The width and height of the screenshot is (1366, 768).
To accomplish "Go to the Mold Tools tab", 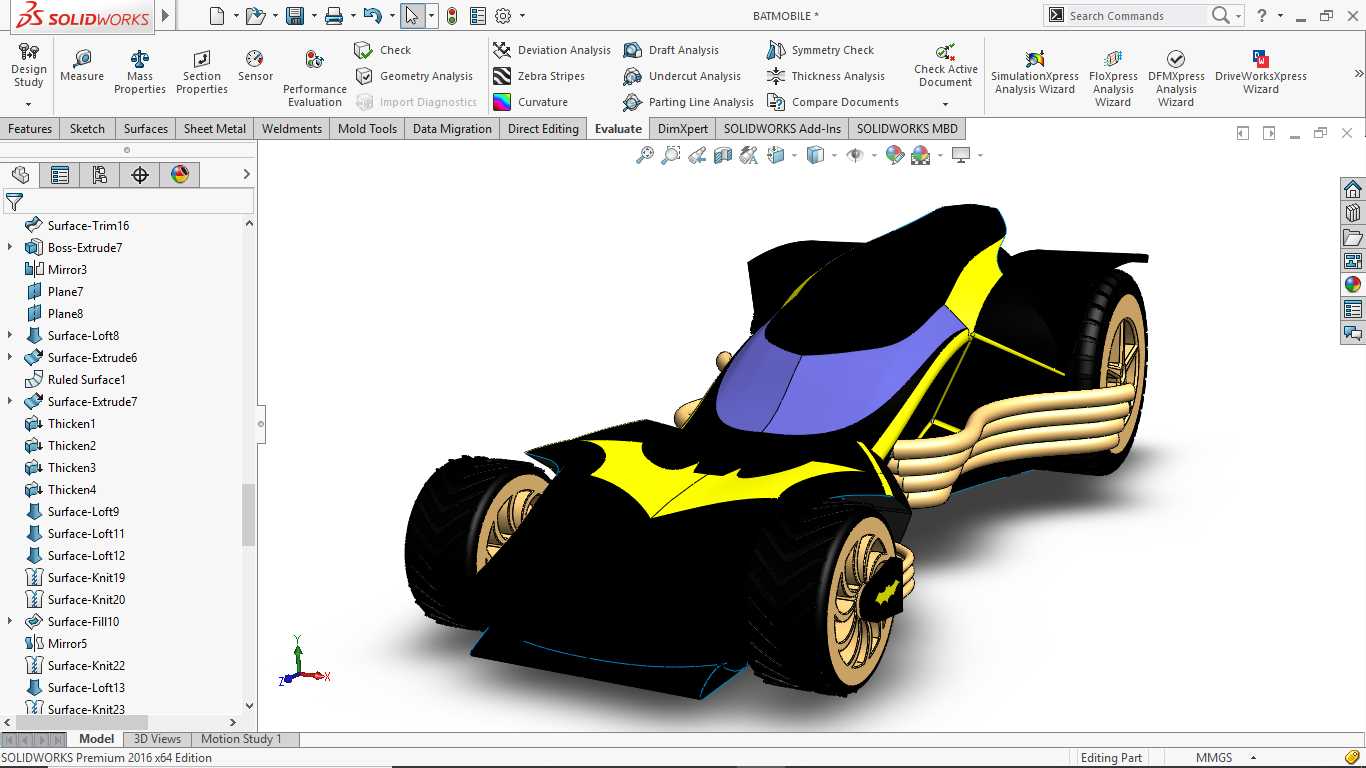I will (x=367, y=129).
